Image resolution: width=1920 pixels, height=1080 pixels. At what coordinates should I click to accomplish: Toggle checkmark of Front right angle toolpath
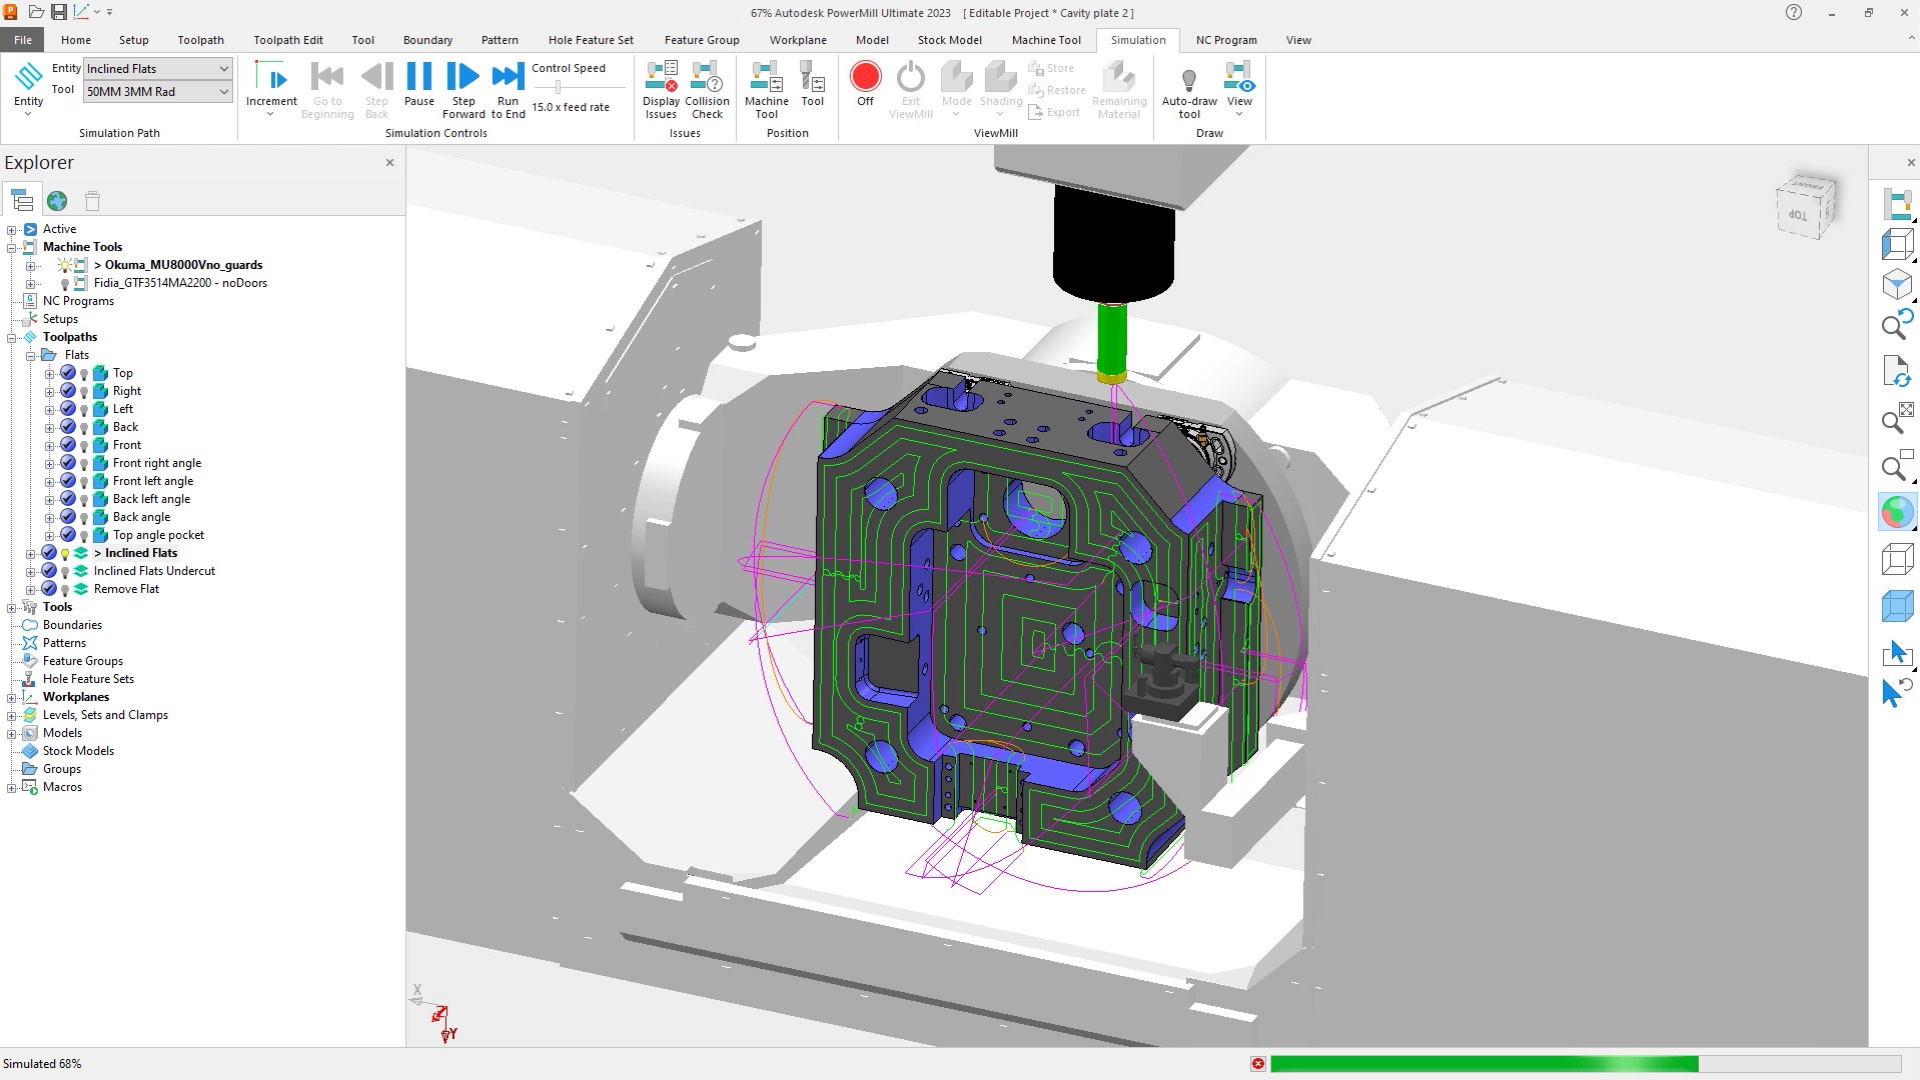68,463
